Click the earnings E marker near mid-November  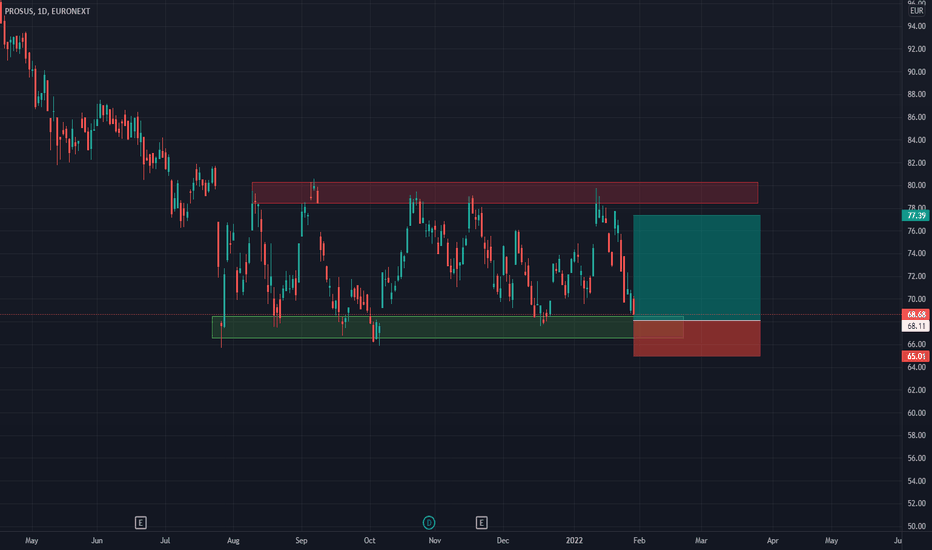click(481, 523)
